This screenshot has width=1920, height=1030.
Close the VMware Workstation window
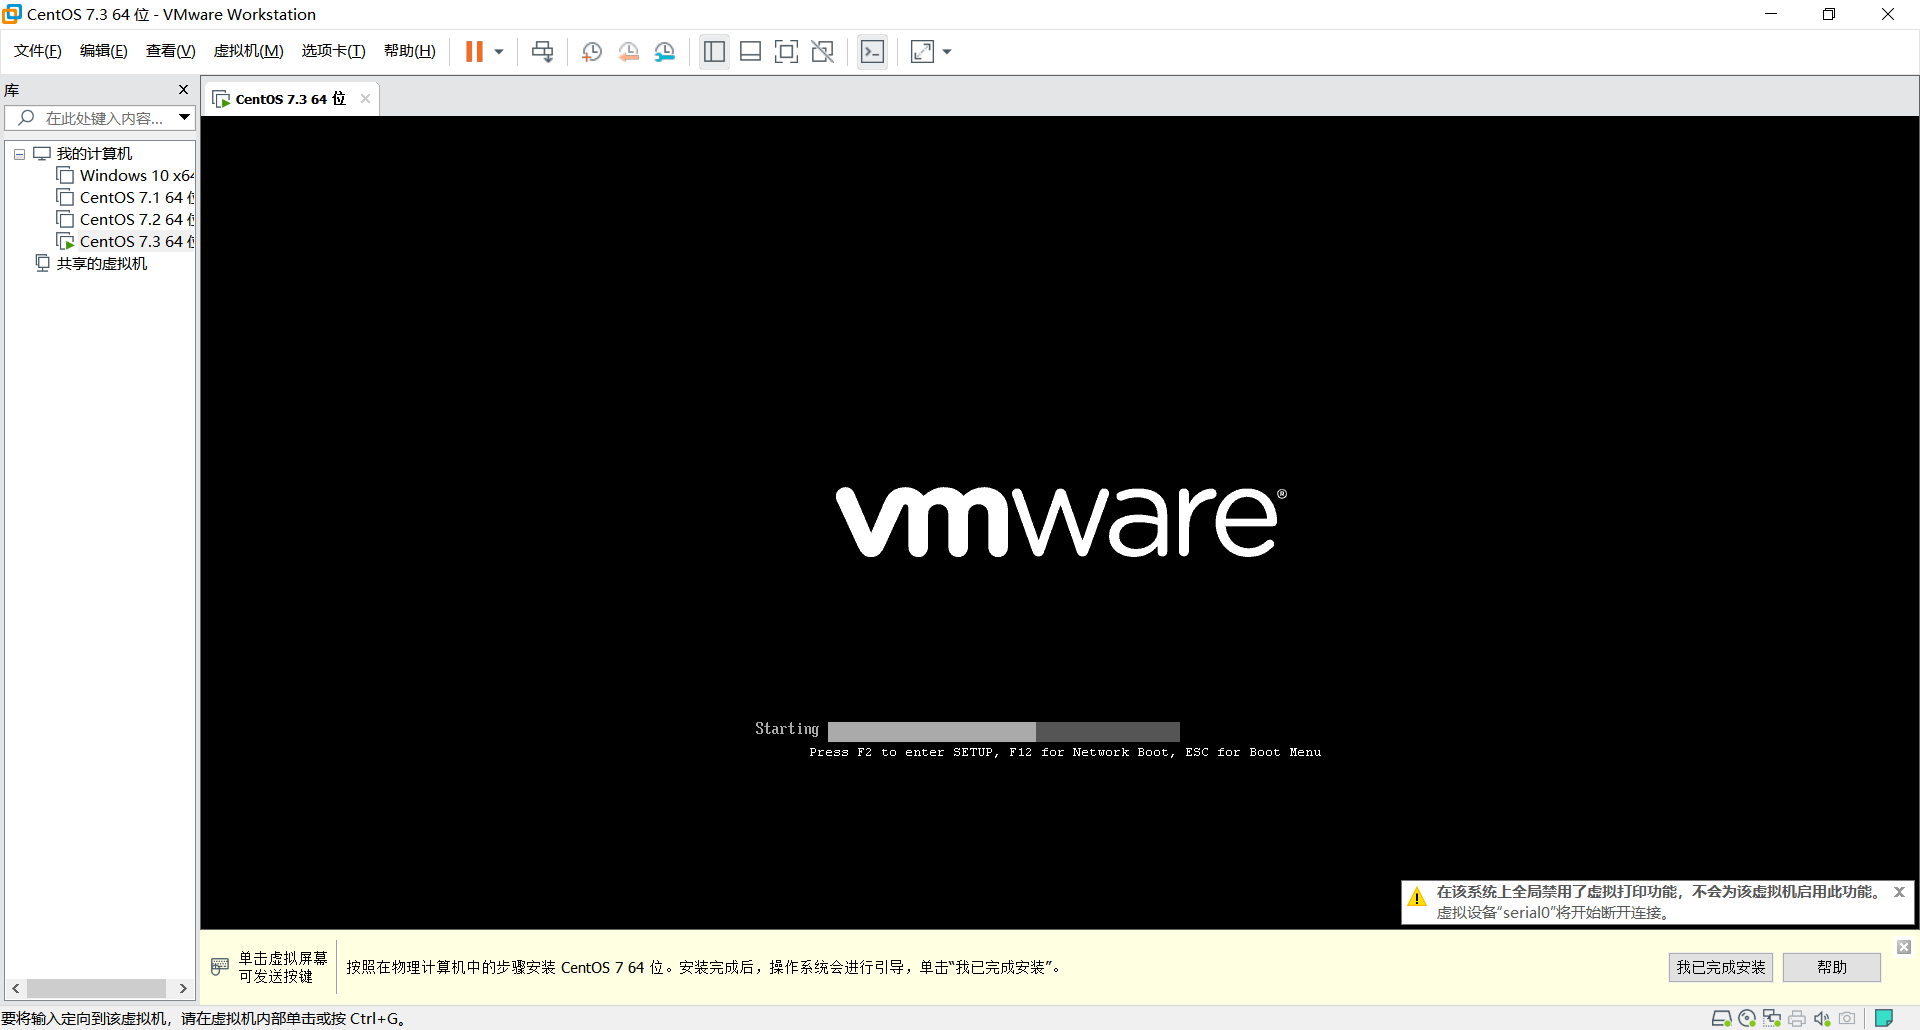point(1888,14)
